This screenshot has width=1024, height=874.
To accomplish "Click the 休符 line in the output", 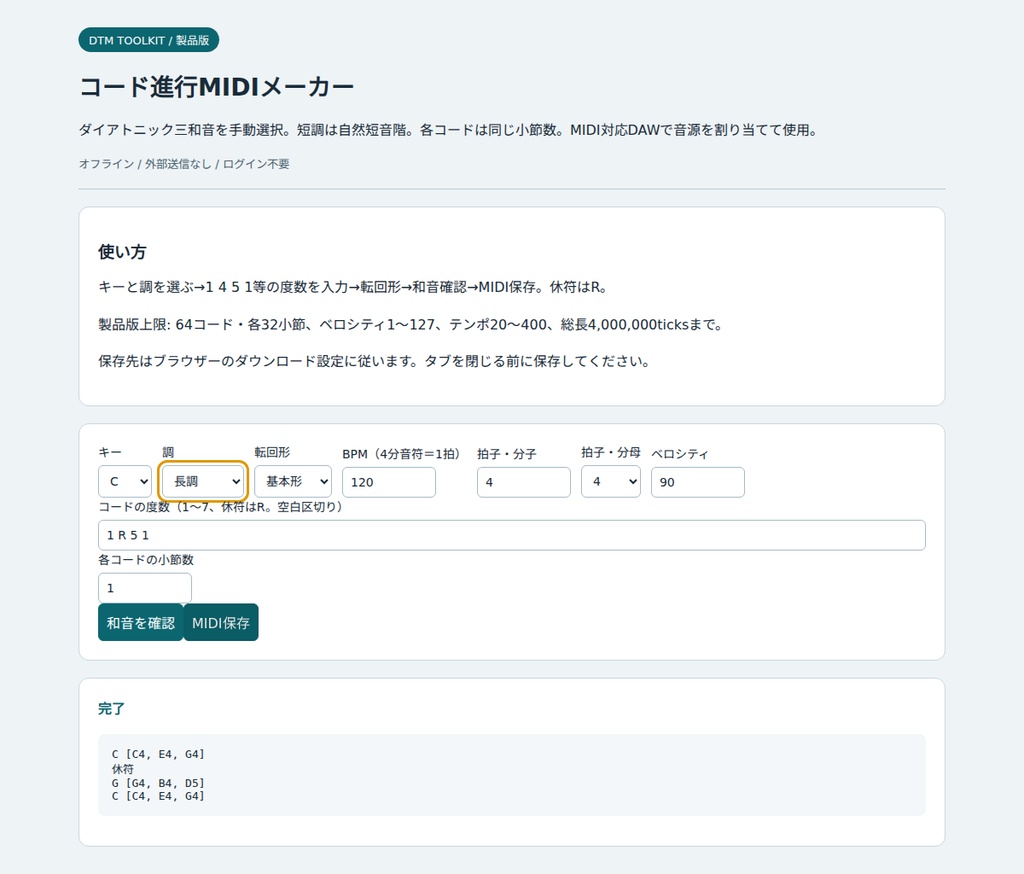I will (123, 769).
